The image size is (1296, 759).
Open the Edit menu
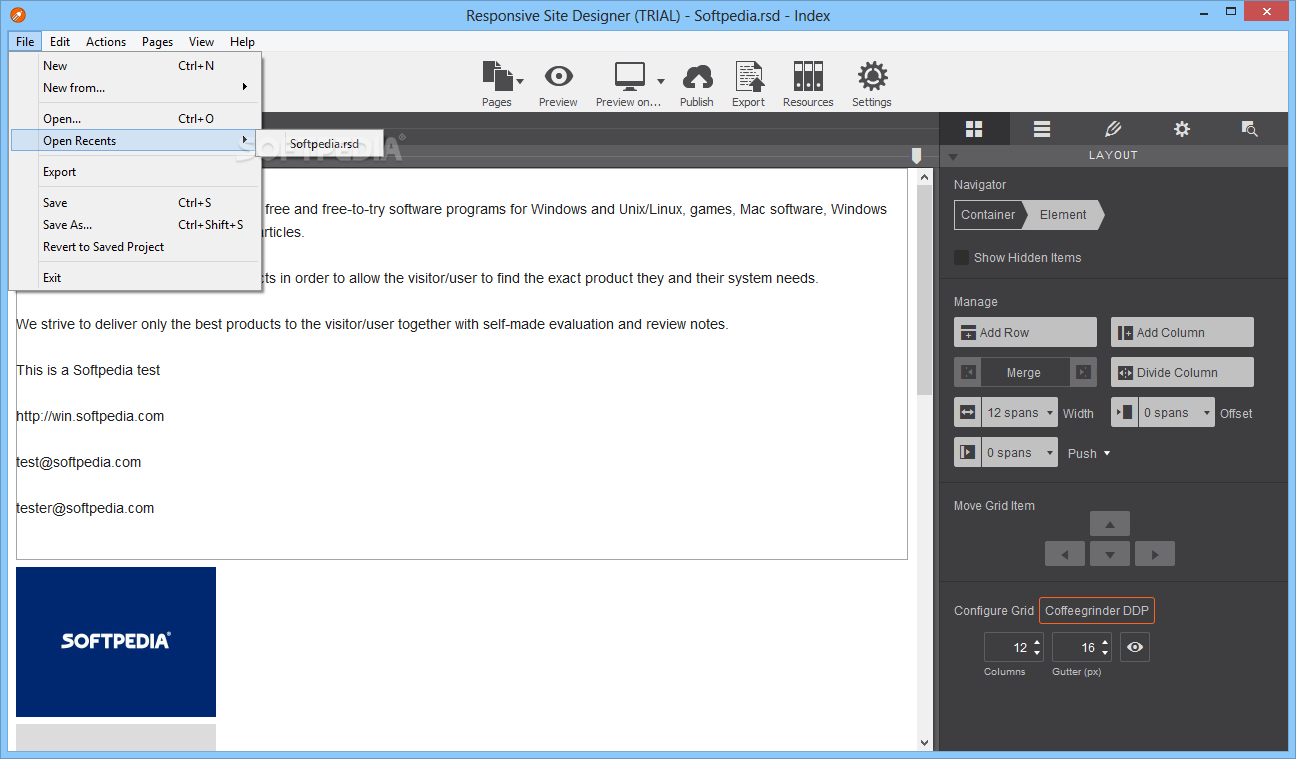[x=60, y=41]
